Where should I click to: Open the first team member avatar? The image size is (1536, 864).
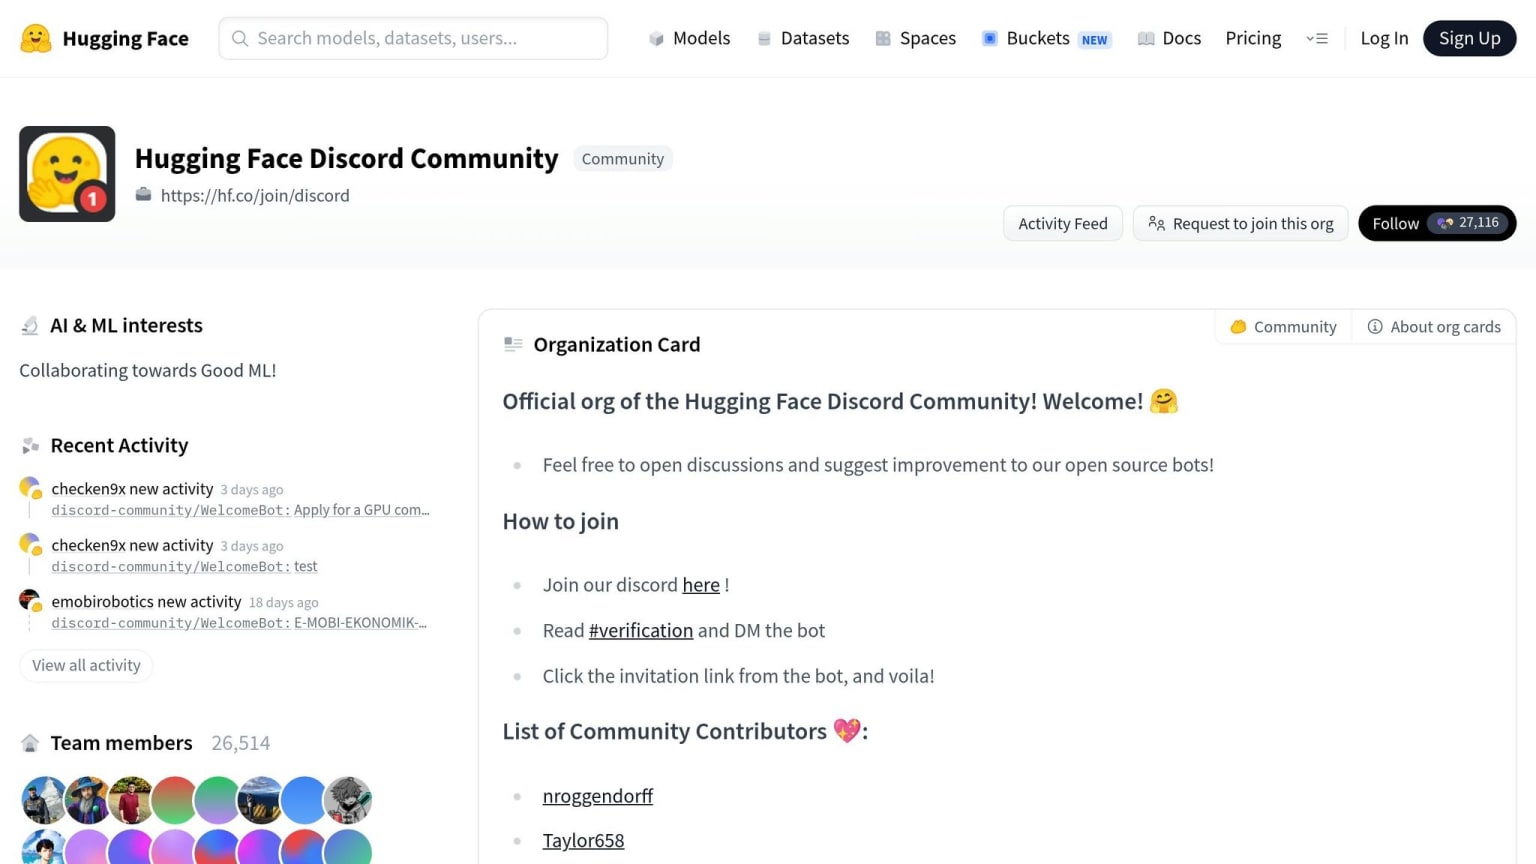44,799
